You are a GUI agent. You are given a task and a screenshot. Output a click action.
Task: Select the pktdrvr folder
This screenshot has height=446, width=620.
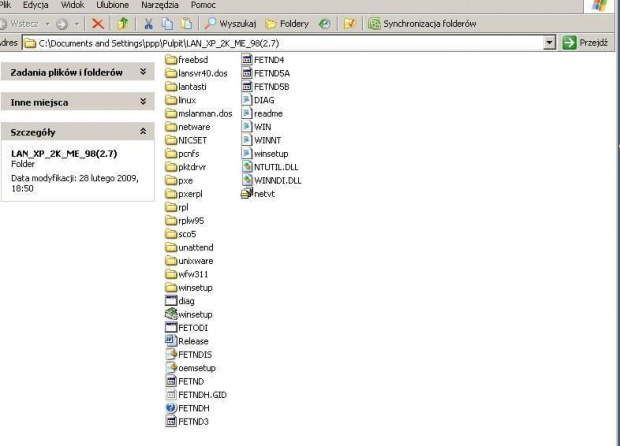186,167
